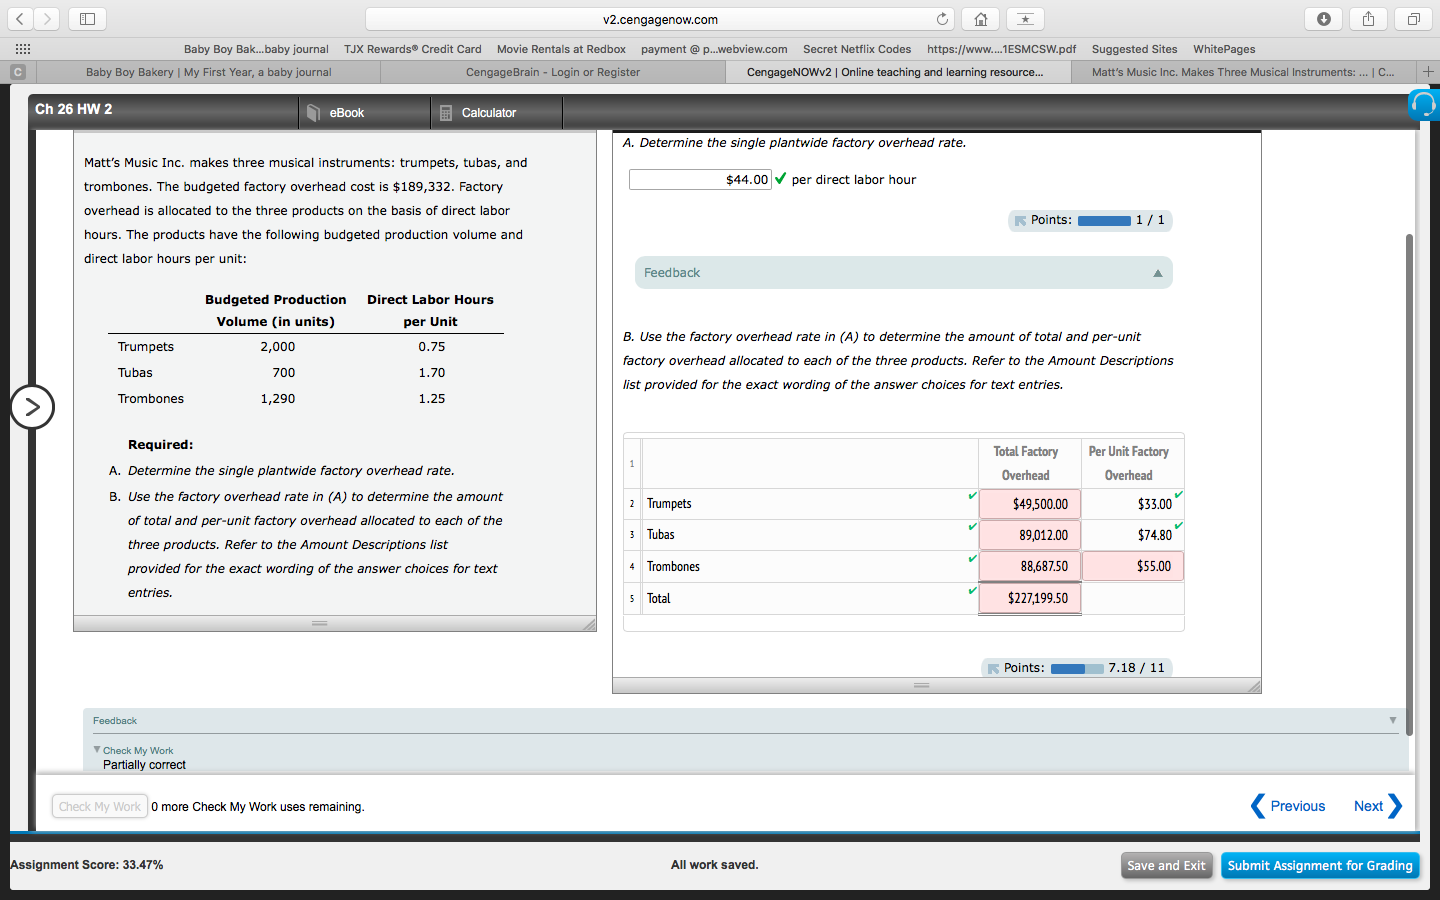1440x900 pixels.
Task: Edit the $44.00 plantwide rate field
Action: pyautogui.click(x=700, y=180)
